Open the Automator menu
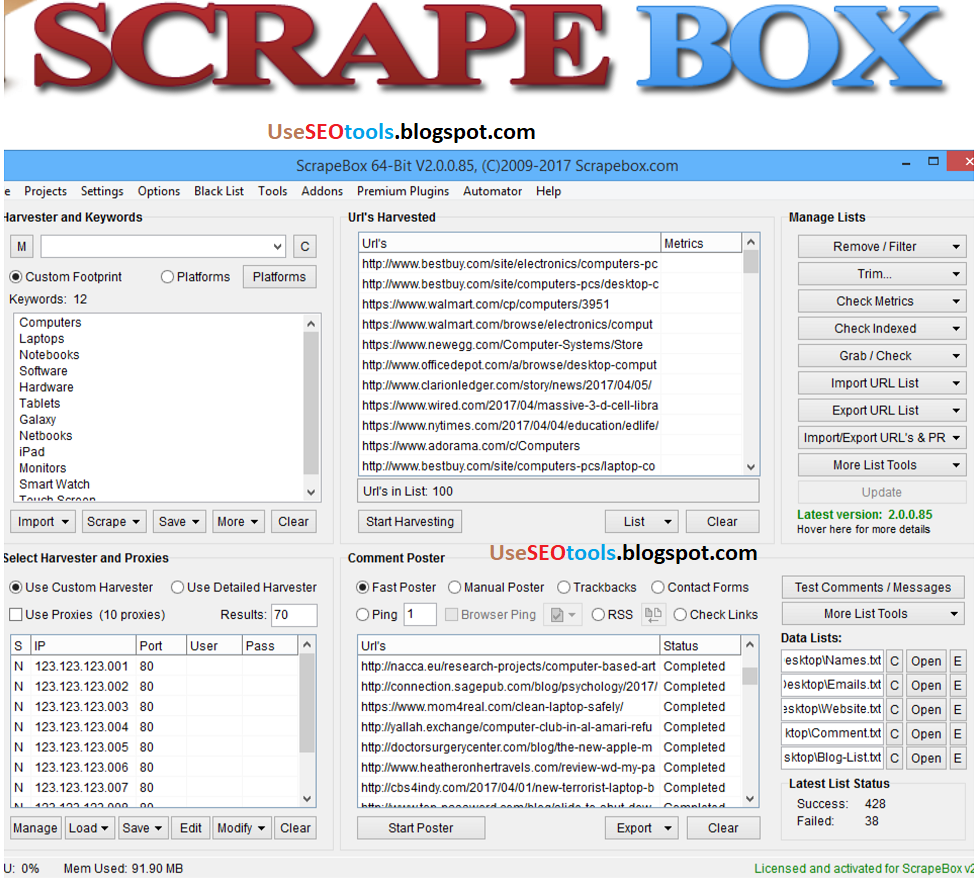 point(492,191)
